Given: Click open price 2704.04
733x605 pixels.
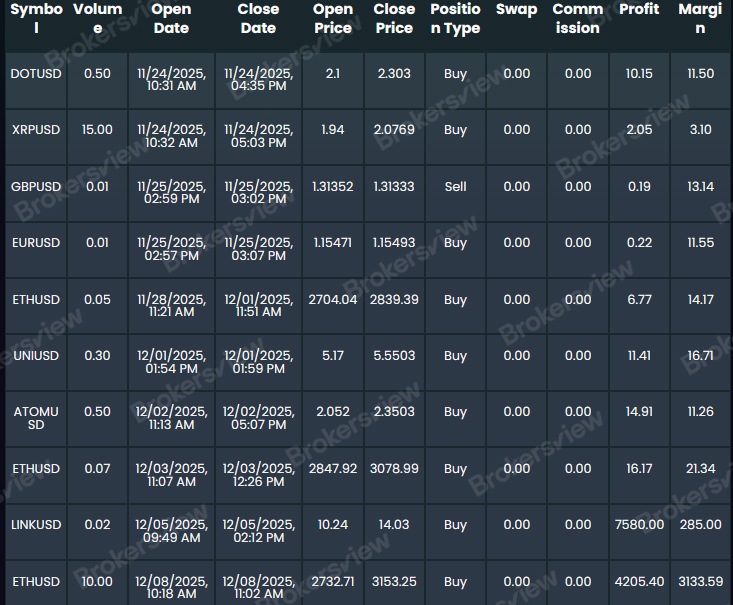Looking at the screenshot, I should [332, 300].
